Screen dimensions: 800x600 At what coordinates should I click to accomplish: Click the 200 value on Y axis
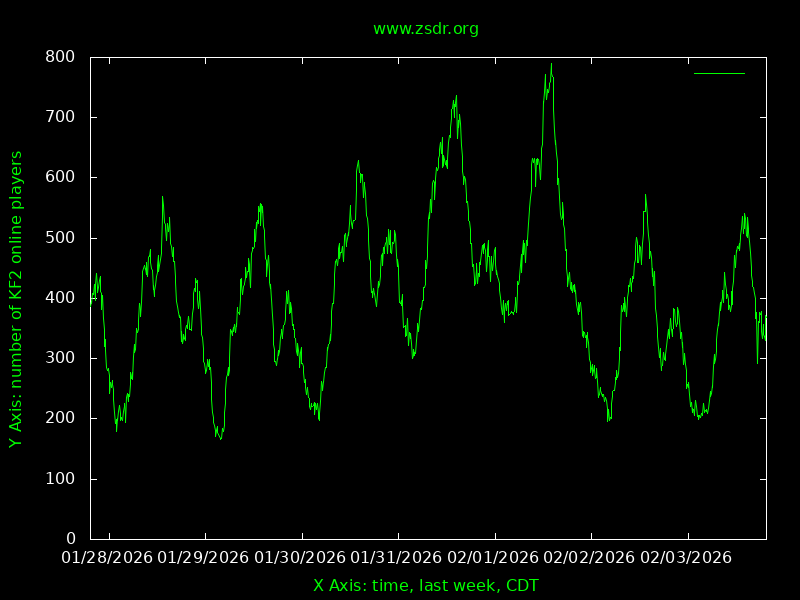click(61, 418)
